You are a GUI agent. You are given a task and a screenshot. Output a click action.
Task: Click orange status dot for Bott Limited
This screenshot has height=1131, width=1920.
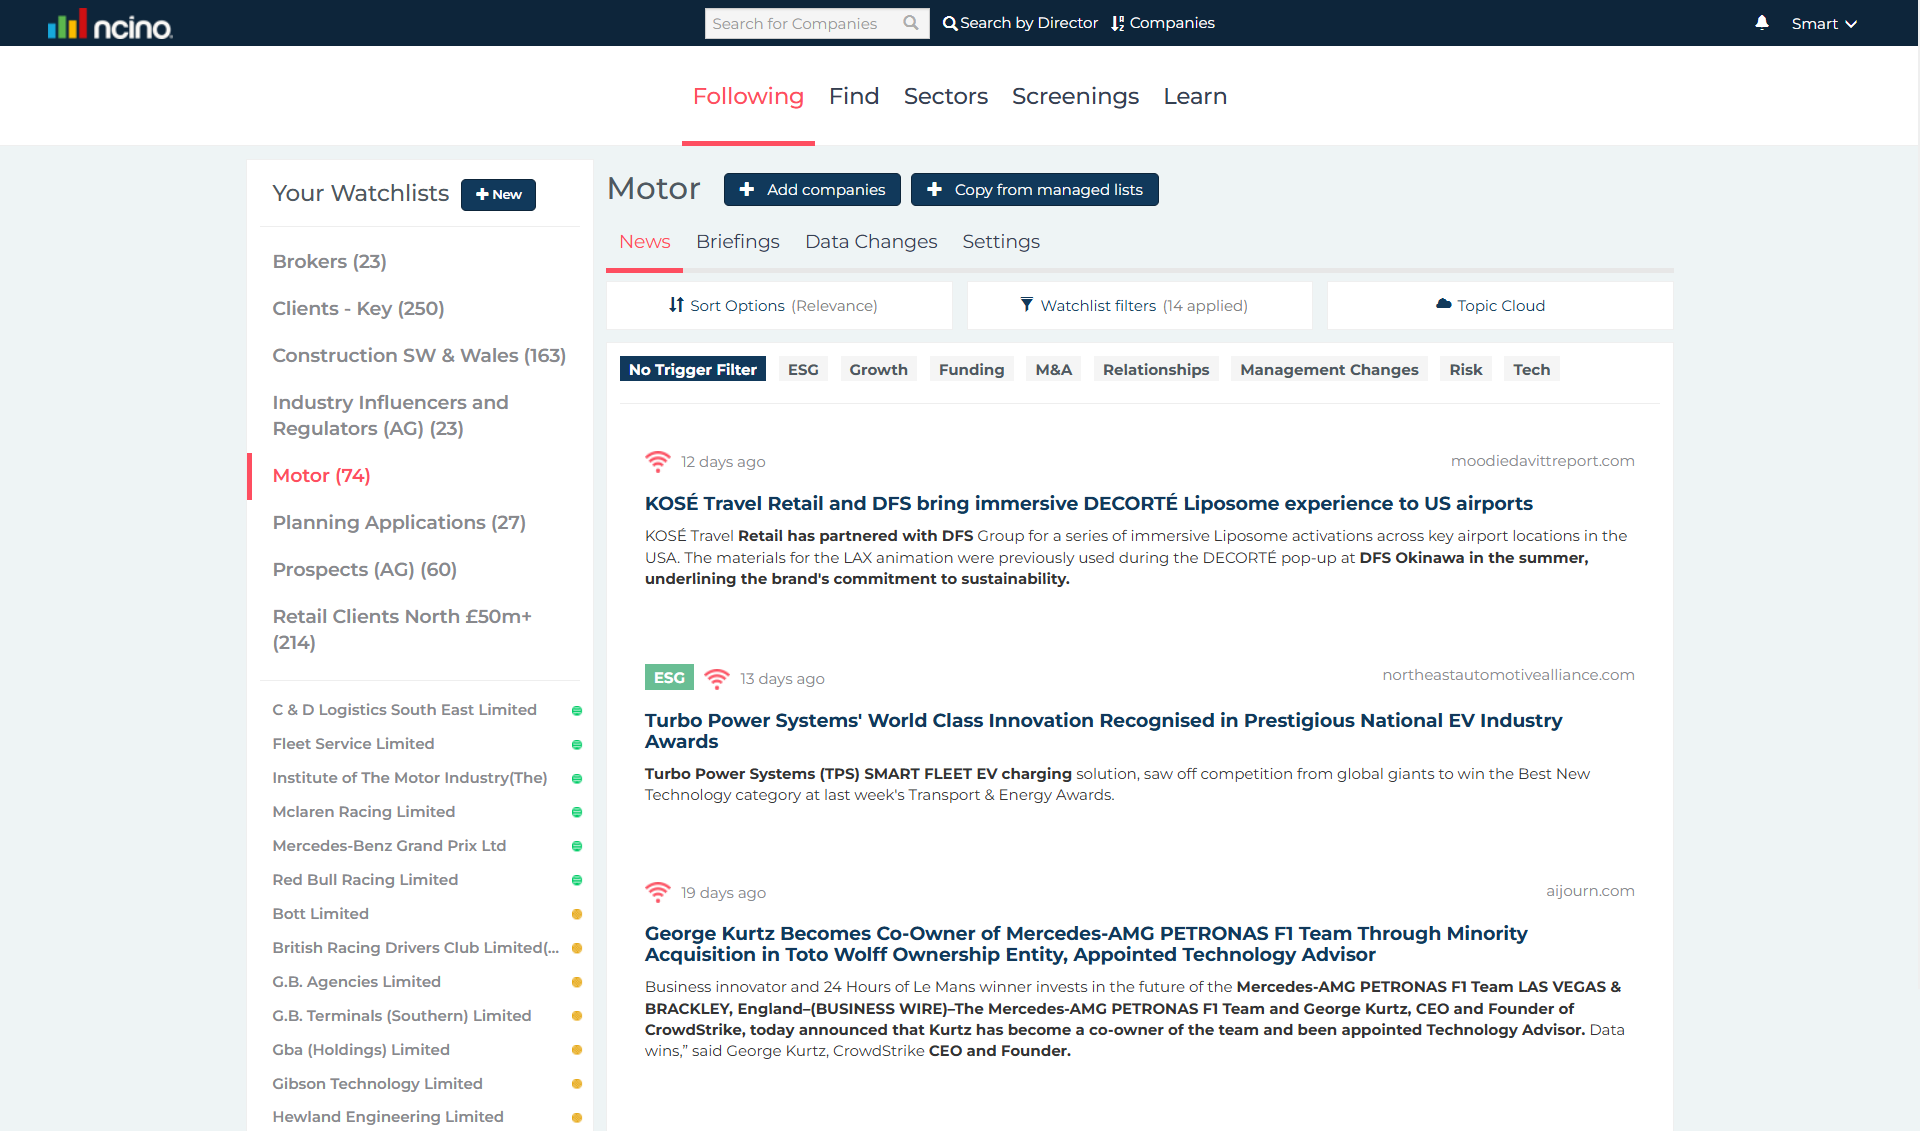pos(576,914)
